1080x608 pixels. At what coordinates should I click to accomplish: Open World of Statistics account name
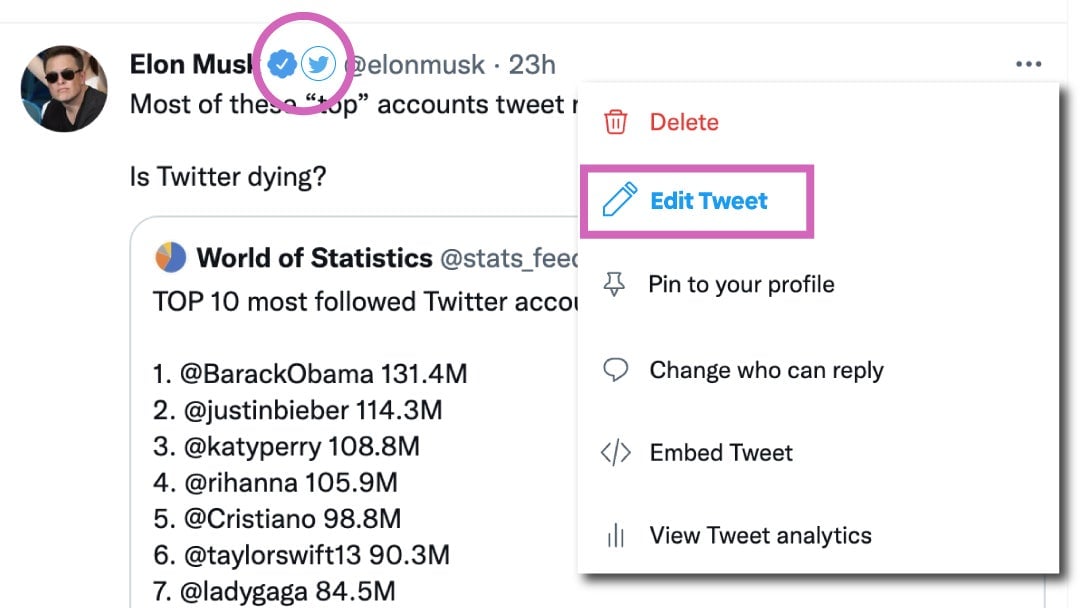tap(314, 258)
